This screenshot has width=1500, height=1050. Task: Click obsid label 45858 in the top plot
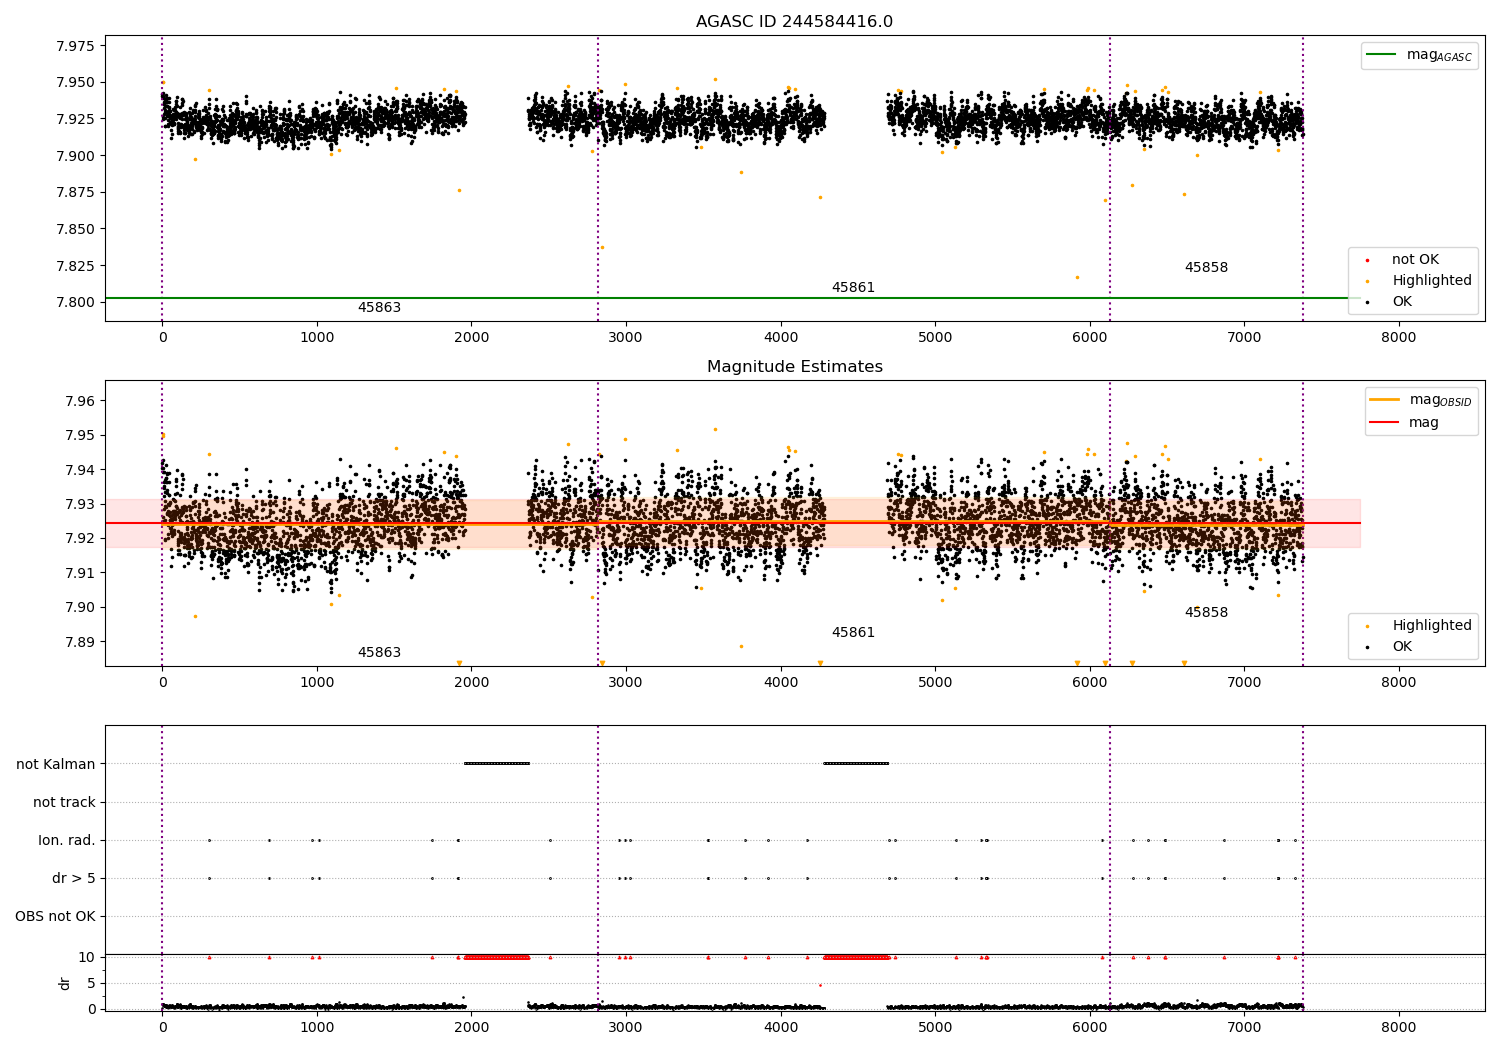click(1206, 268)
